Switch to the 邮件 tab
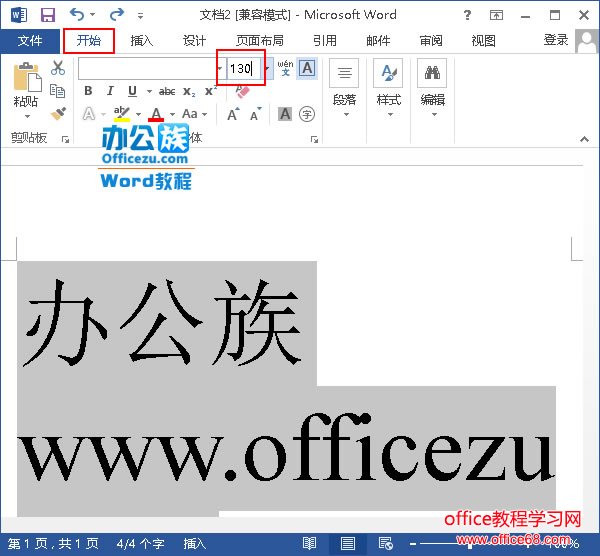The width and height of the screenshot is (600, 556). [x=378, y=41]
